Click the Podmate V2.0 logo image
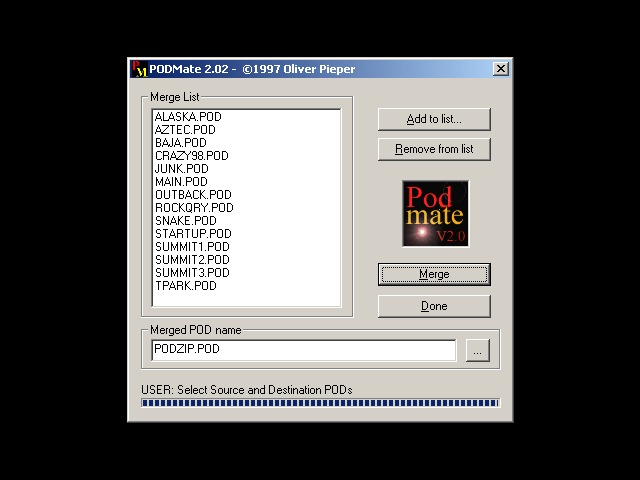This screenshot has width=640, height=480. [434, 214]
